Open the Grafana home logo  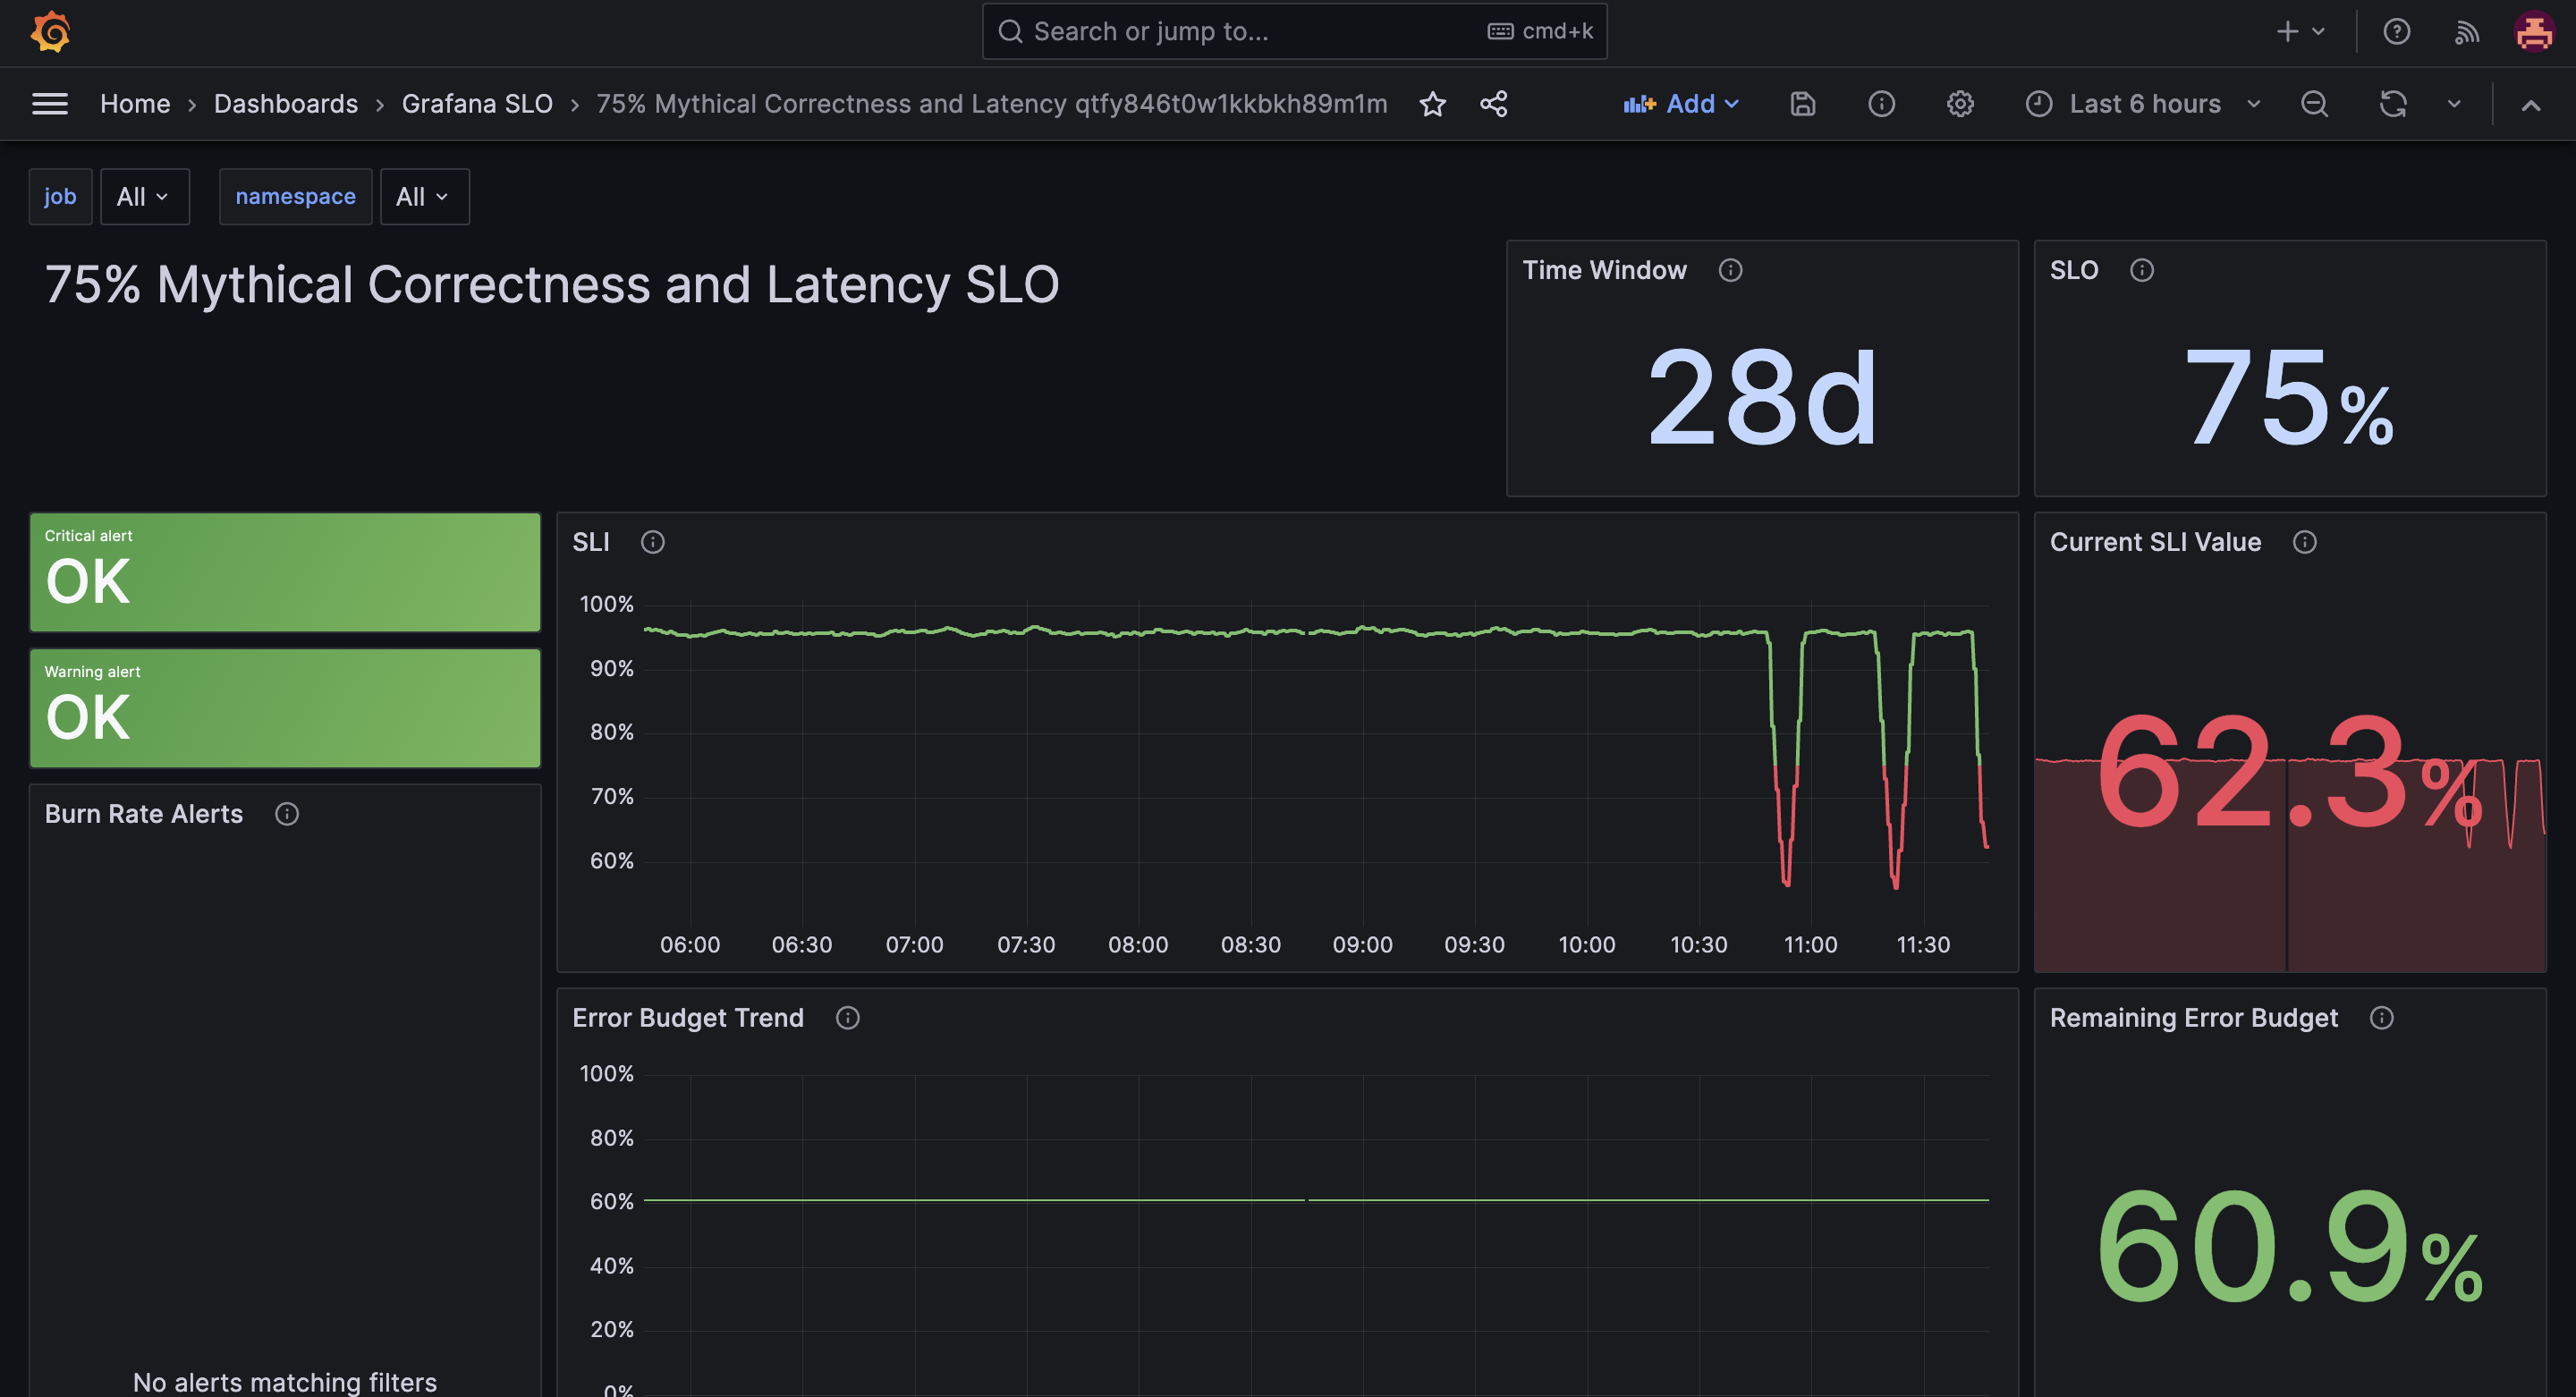pos(50,31)
